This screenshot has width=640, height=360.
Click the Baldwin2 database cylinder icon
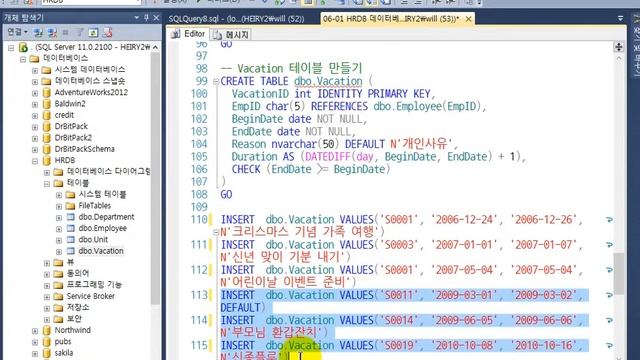(47, 104)
